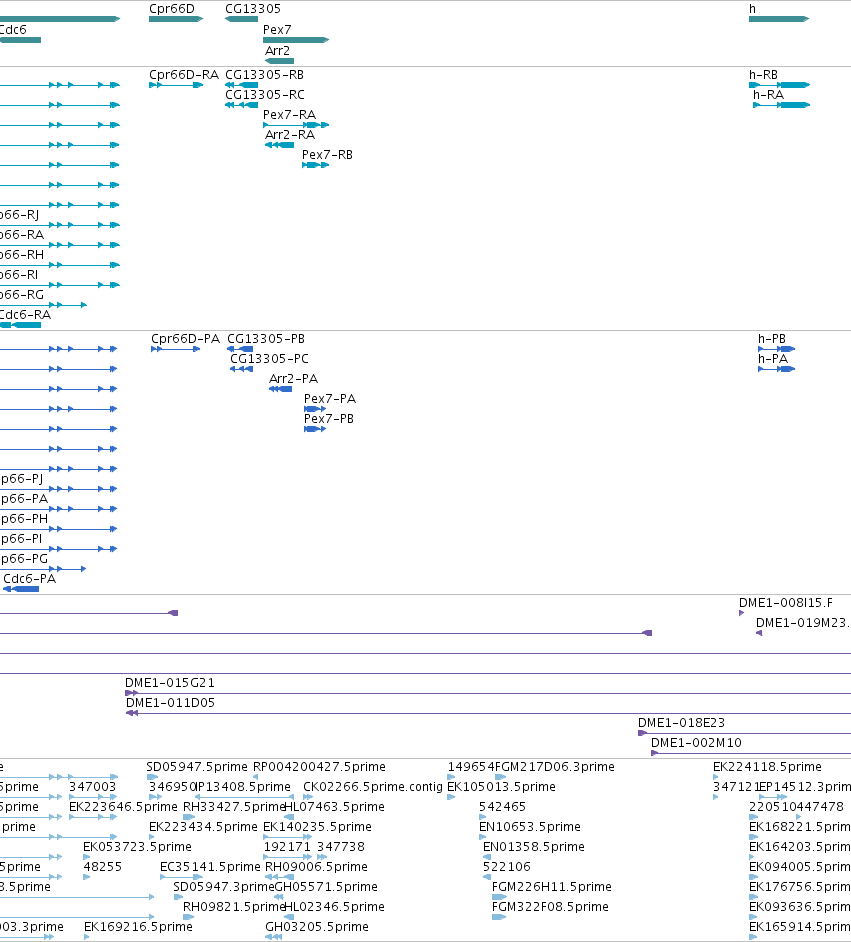Select transcript CG13305-RC
This screenshot has height=942, width=851.
coord(241,105)
